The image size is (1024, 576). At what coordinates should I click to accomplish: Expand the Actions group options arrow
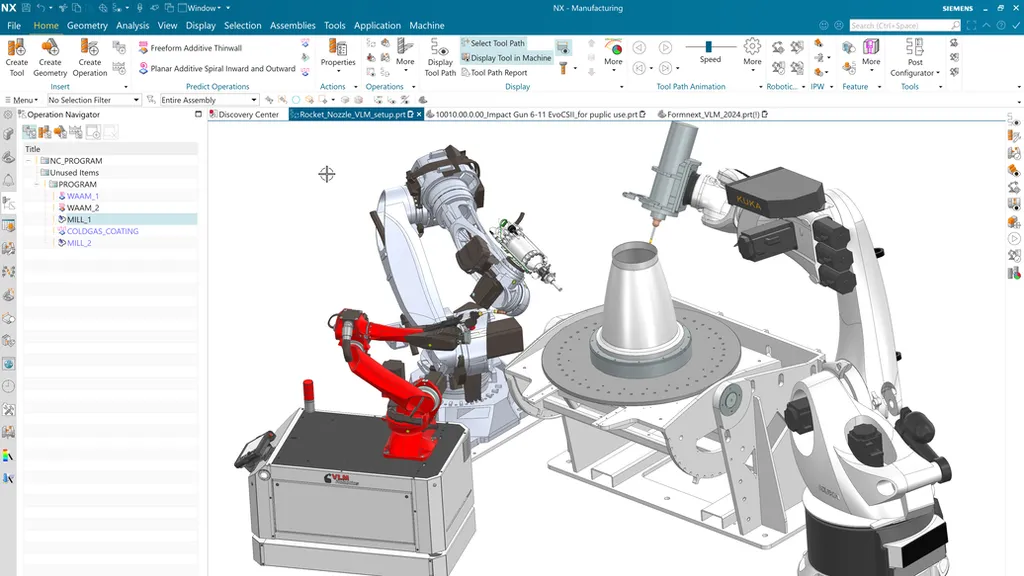click(x=356, y=87)
